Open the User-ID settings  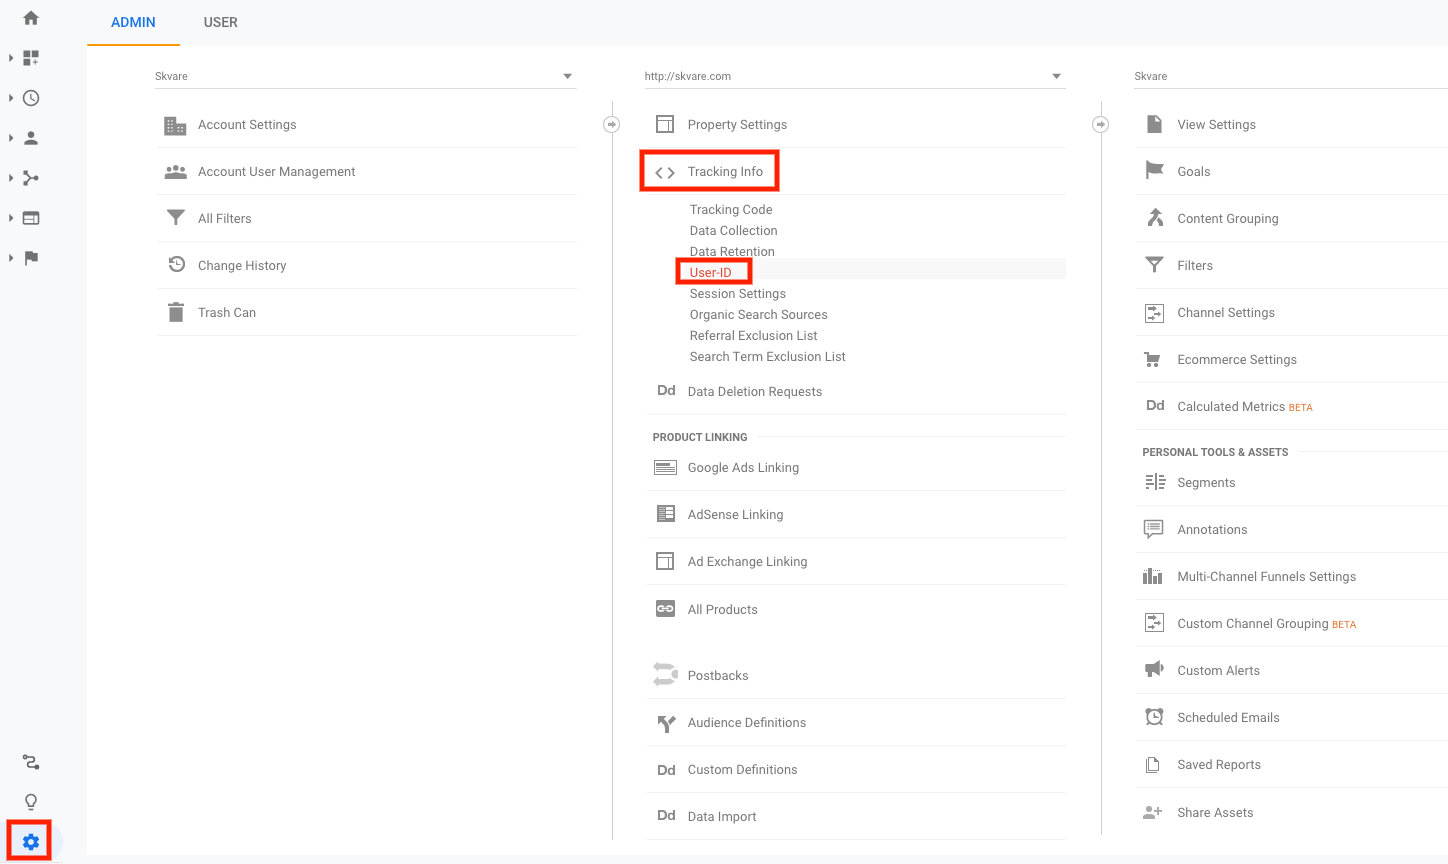point(713,271)
